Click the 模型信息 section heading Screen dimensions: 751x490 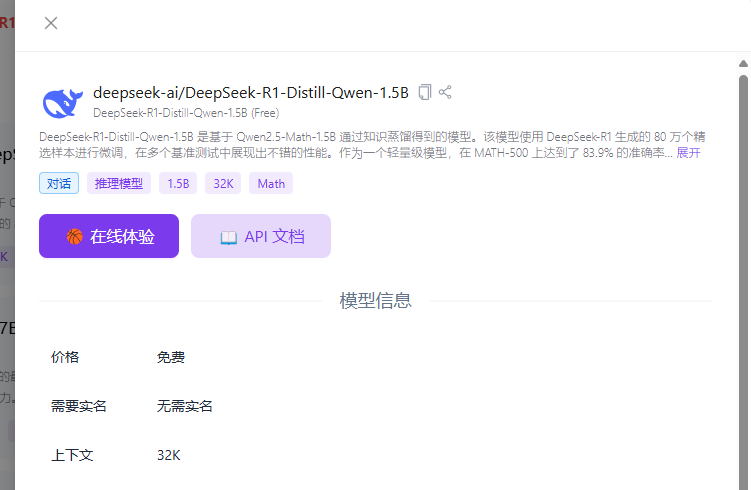[376, 301]
